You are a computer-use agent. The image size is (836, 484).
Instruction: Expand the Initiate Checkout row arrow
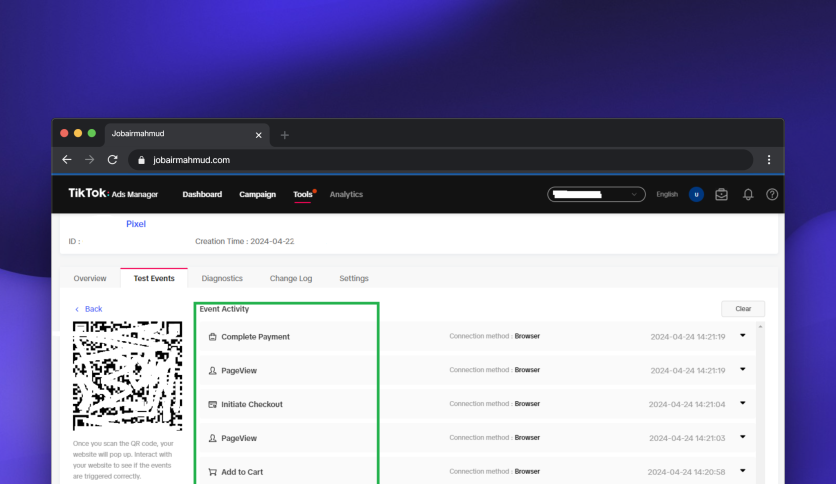click(743, 403)
